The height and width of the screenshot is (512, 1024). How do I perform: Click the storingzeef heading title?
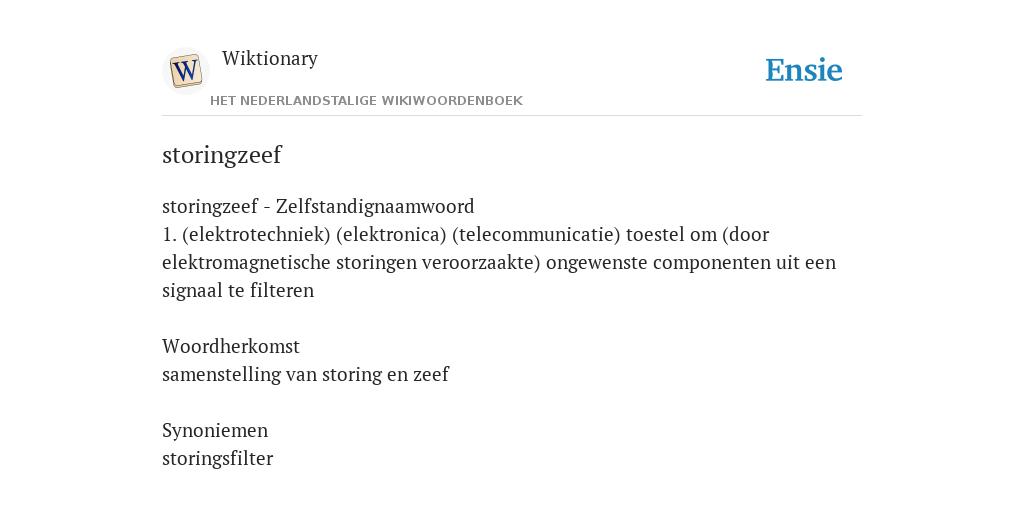coord(221,155)
